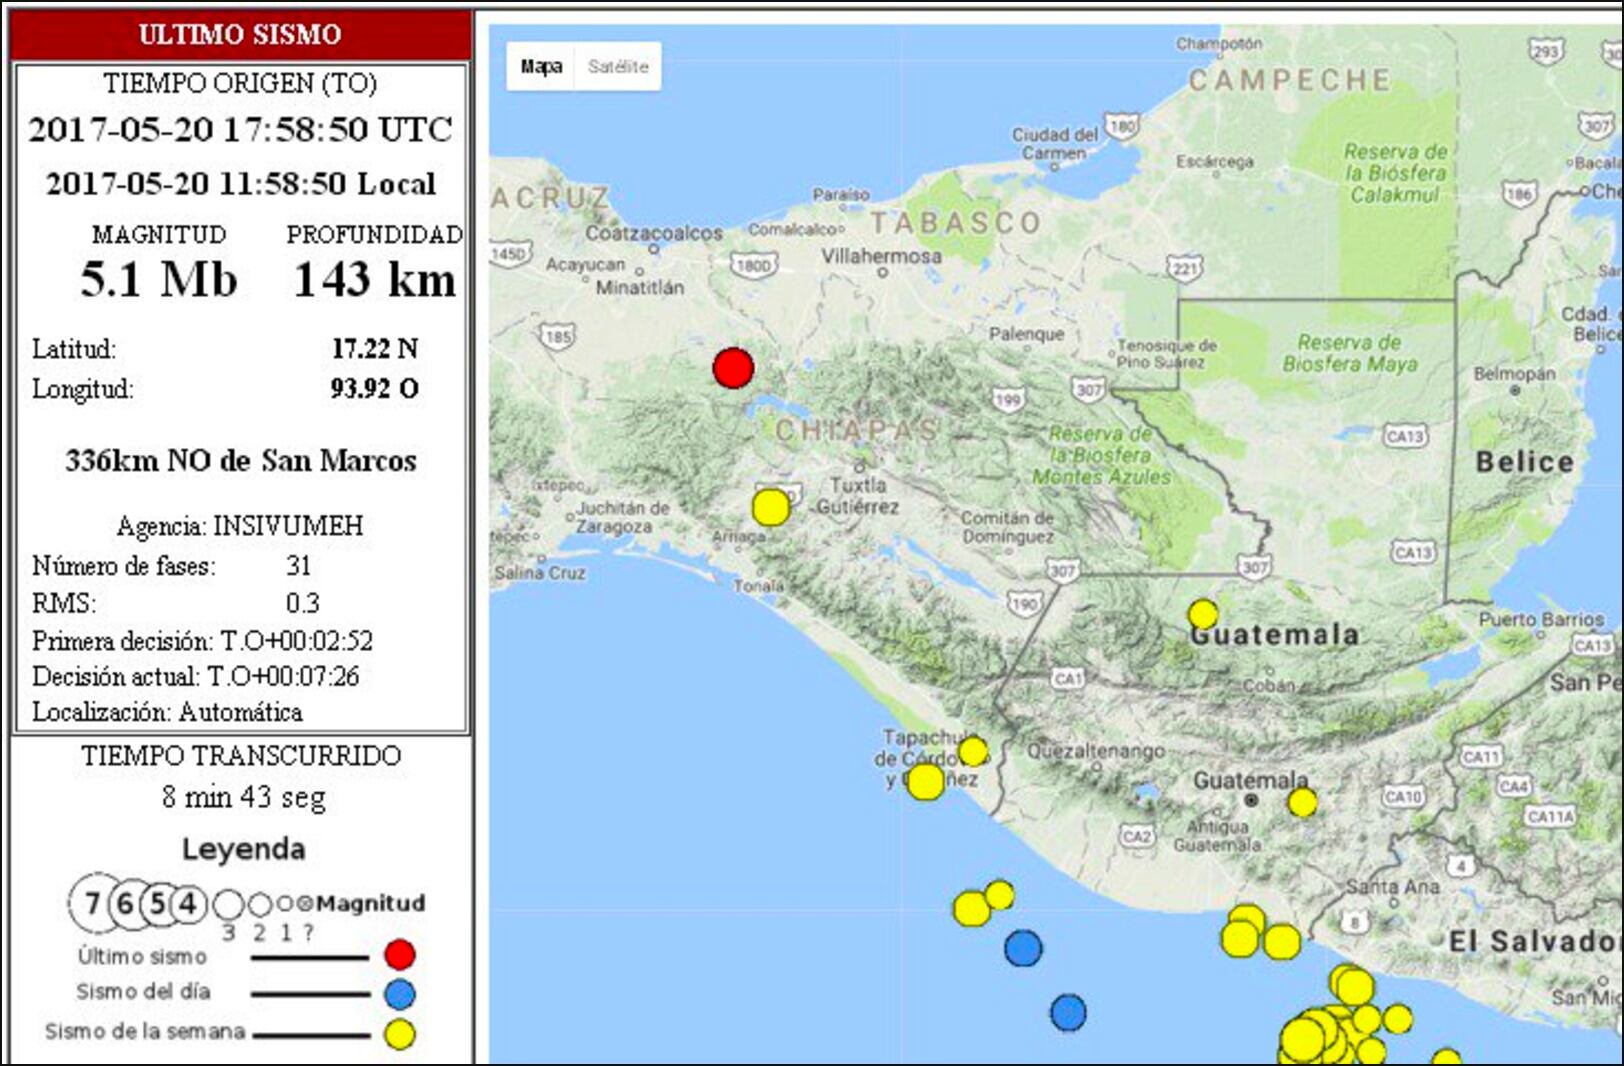1624x1066 pixels.
Task: Click the magnitude 4 circle in the legend
Action: [188, 904]
